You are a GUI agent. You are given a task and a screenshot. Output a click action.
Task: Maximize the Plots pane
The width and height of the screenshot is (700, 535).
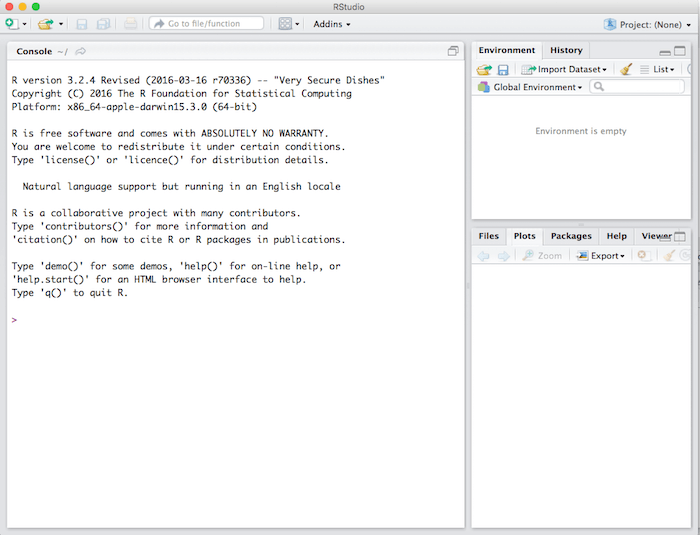coord(680,237)
